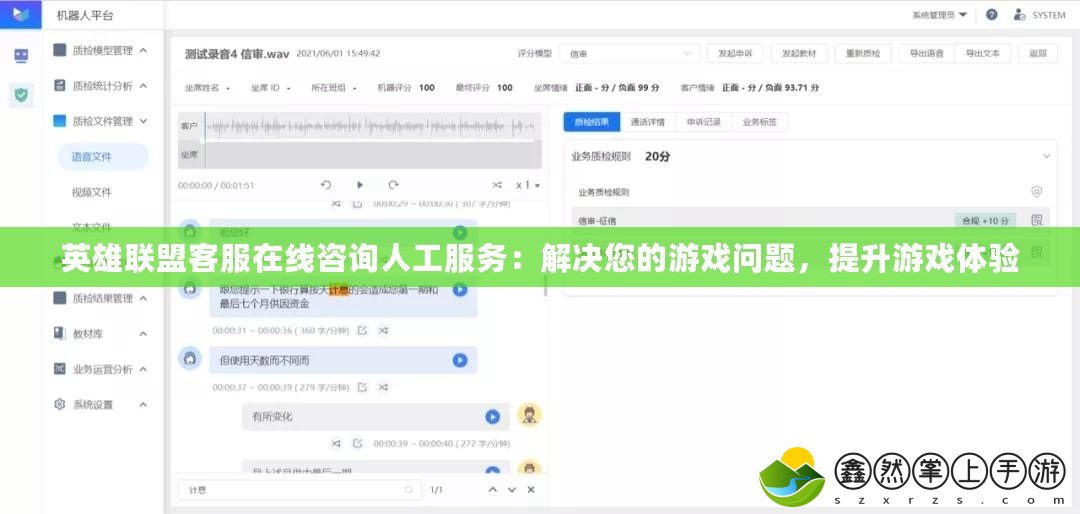Image resolution: width=1080 pixels, height=514 pixels.
Task: Open the 系统管理员 account dropdown
Action: [939, 14]
